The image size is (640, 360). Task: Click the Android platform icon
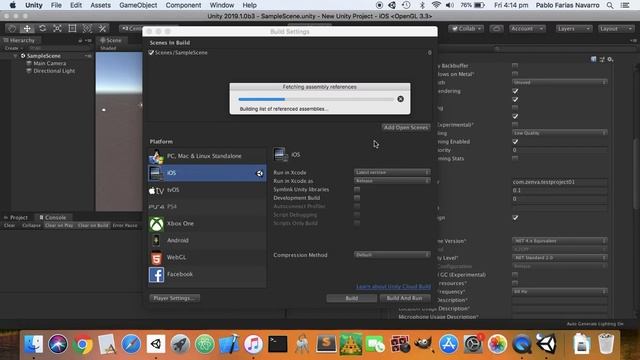(156, 240)
